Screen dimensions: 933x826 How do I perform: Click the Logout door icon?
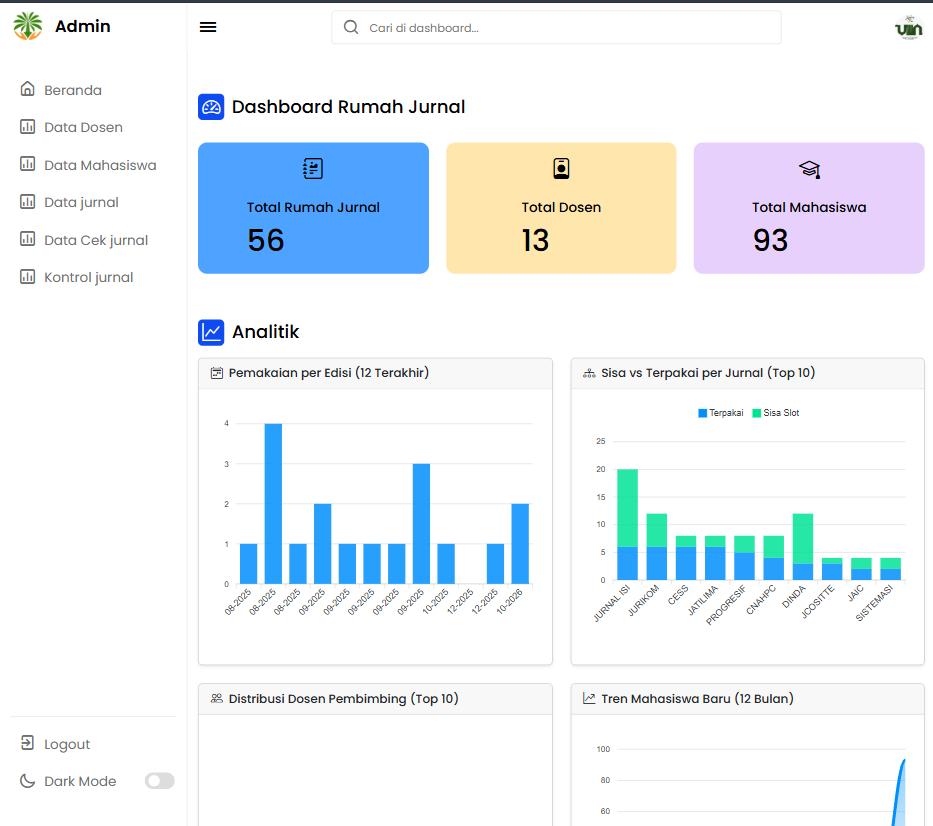pyautogui.click(x=27, y=743)
